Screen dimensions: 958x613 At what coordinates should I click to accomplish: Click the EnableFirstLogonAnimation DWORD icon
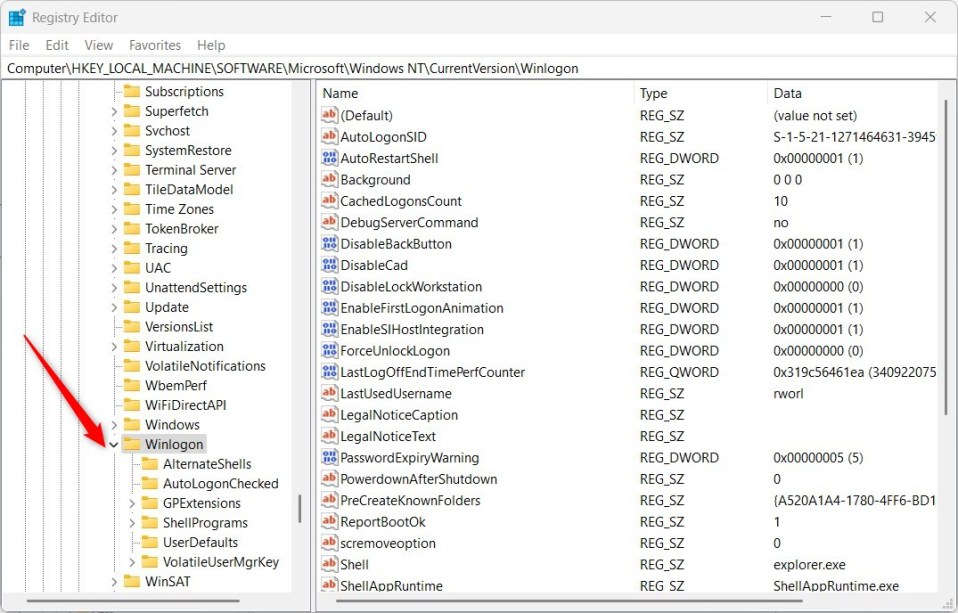point(329,308)
